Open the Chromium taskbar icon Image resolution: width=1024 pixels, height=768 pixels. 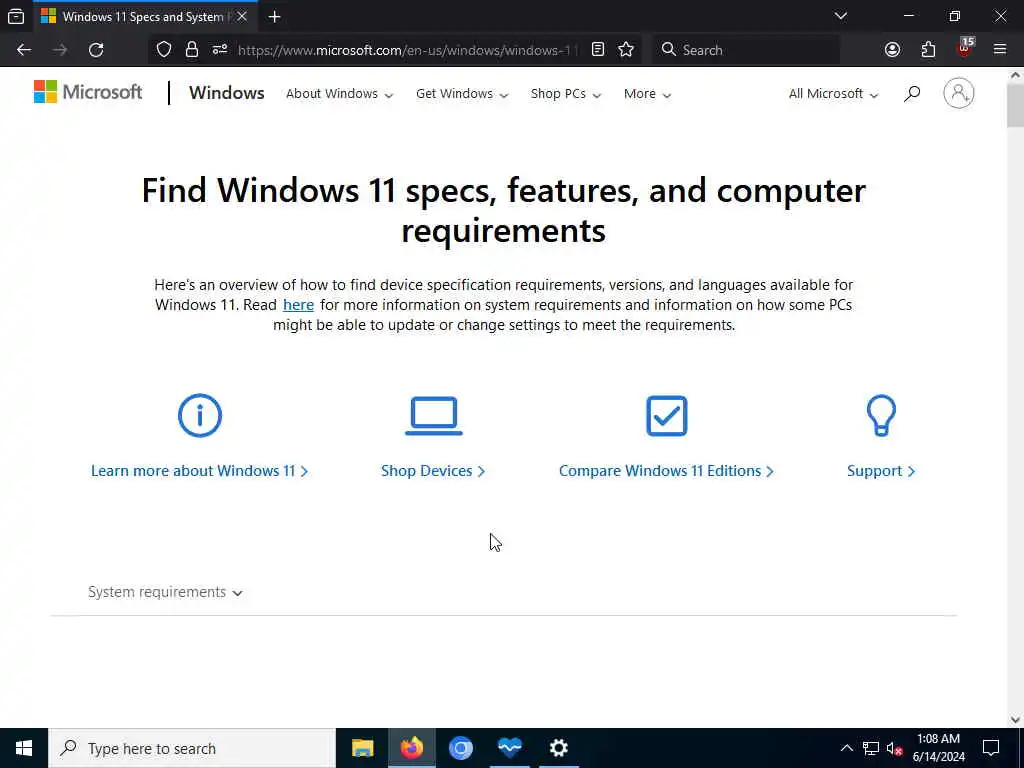460,748
